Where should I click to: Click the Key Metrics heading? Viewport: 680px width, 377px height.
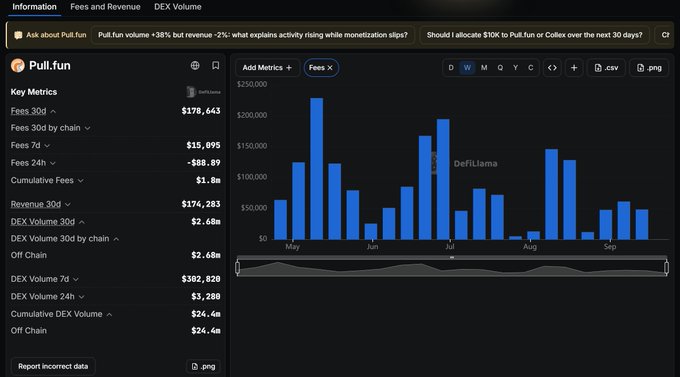click(x=34, y=92)
